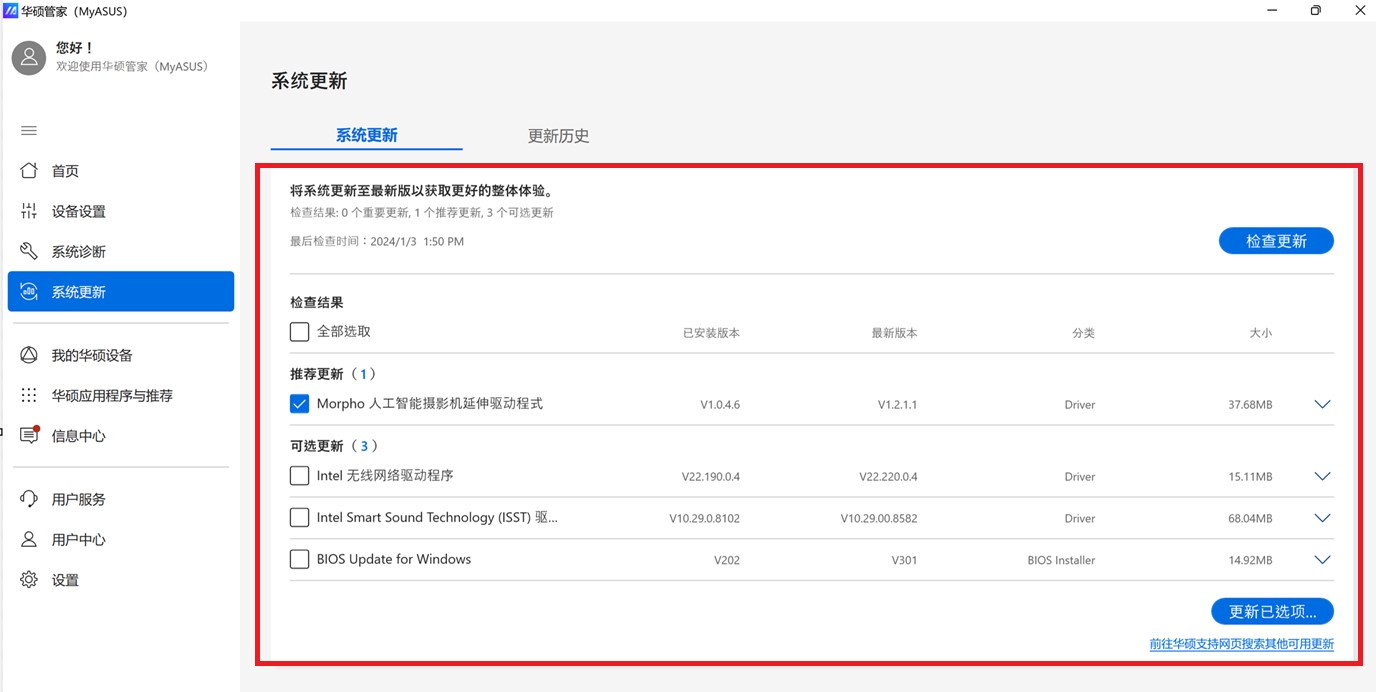Click the hamburger menu icon in sidebar
1376x692 pixels.
click(x=29, y=131)
